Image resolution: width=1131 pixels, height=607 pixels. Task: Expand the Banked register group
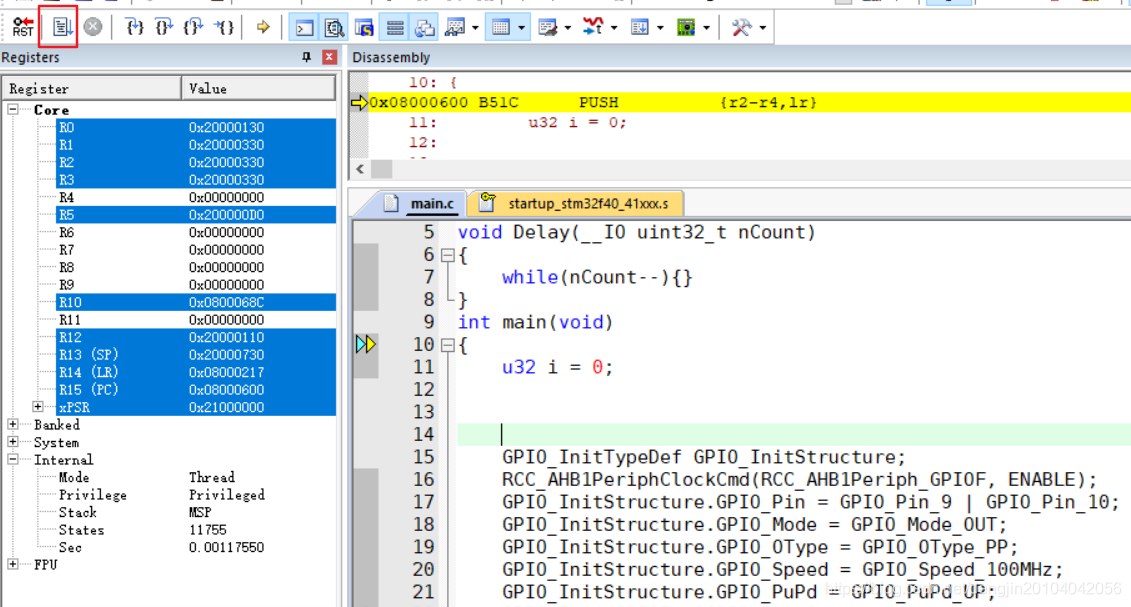[x=13, y=424]
